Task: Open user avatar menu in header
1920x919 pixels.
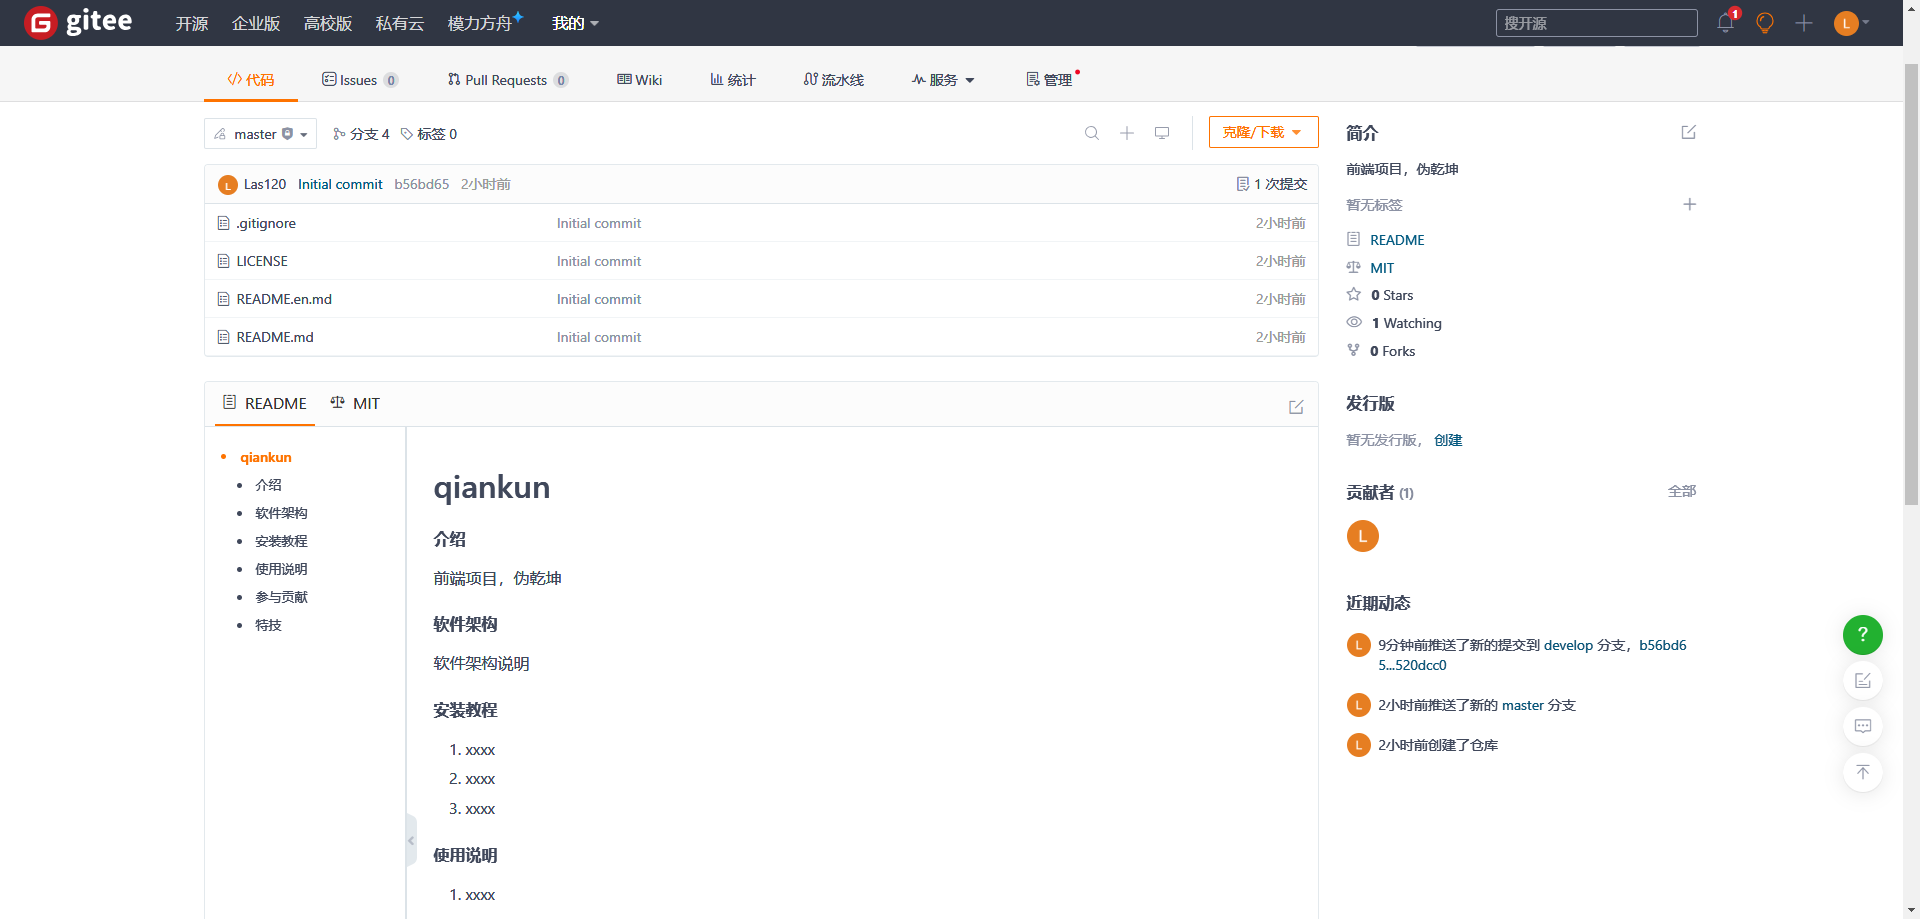Action: pos(1851,23)
